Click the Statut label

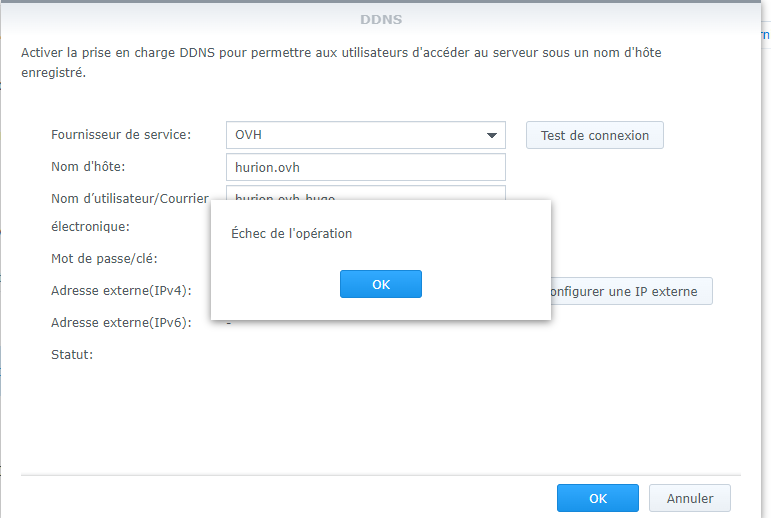coord(72,354)
